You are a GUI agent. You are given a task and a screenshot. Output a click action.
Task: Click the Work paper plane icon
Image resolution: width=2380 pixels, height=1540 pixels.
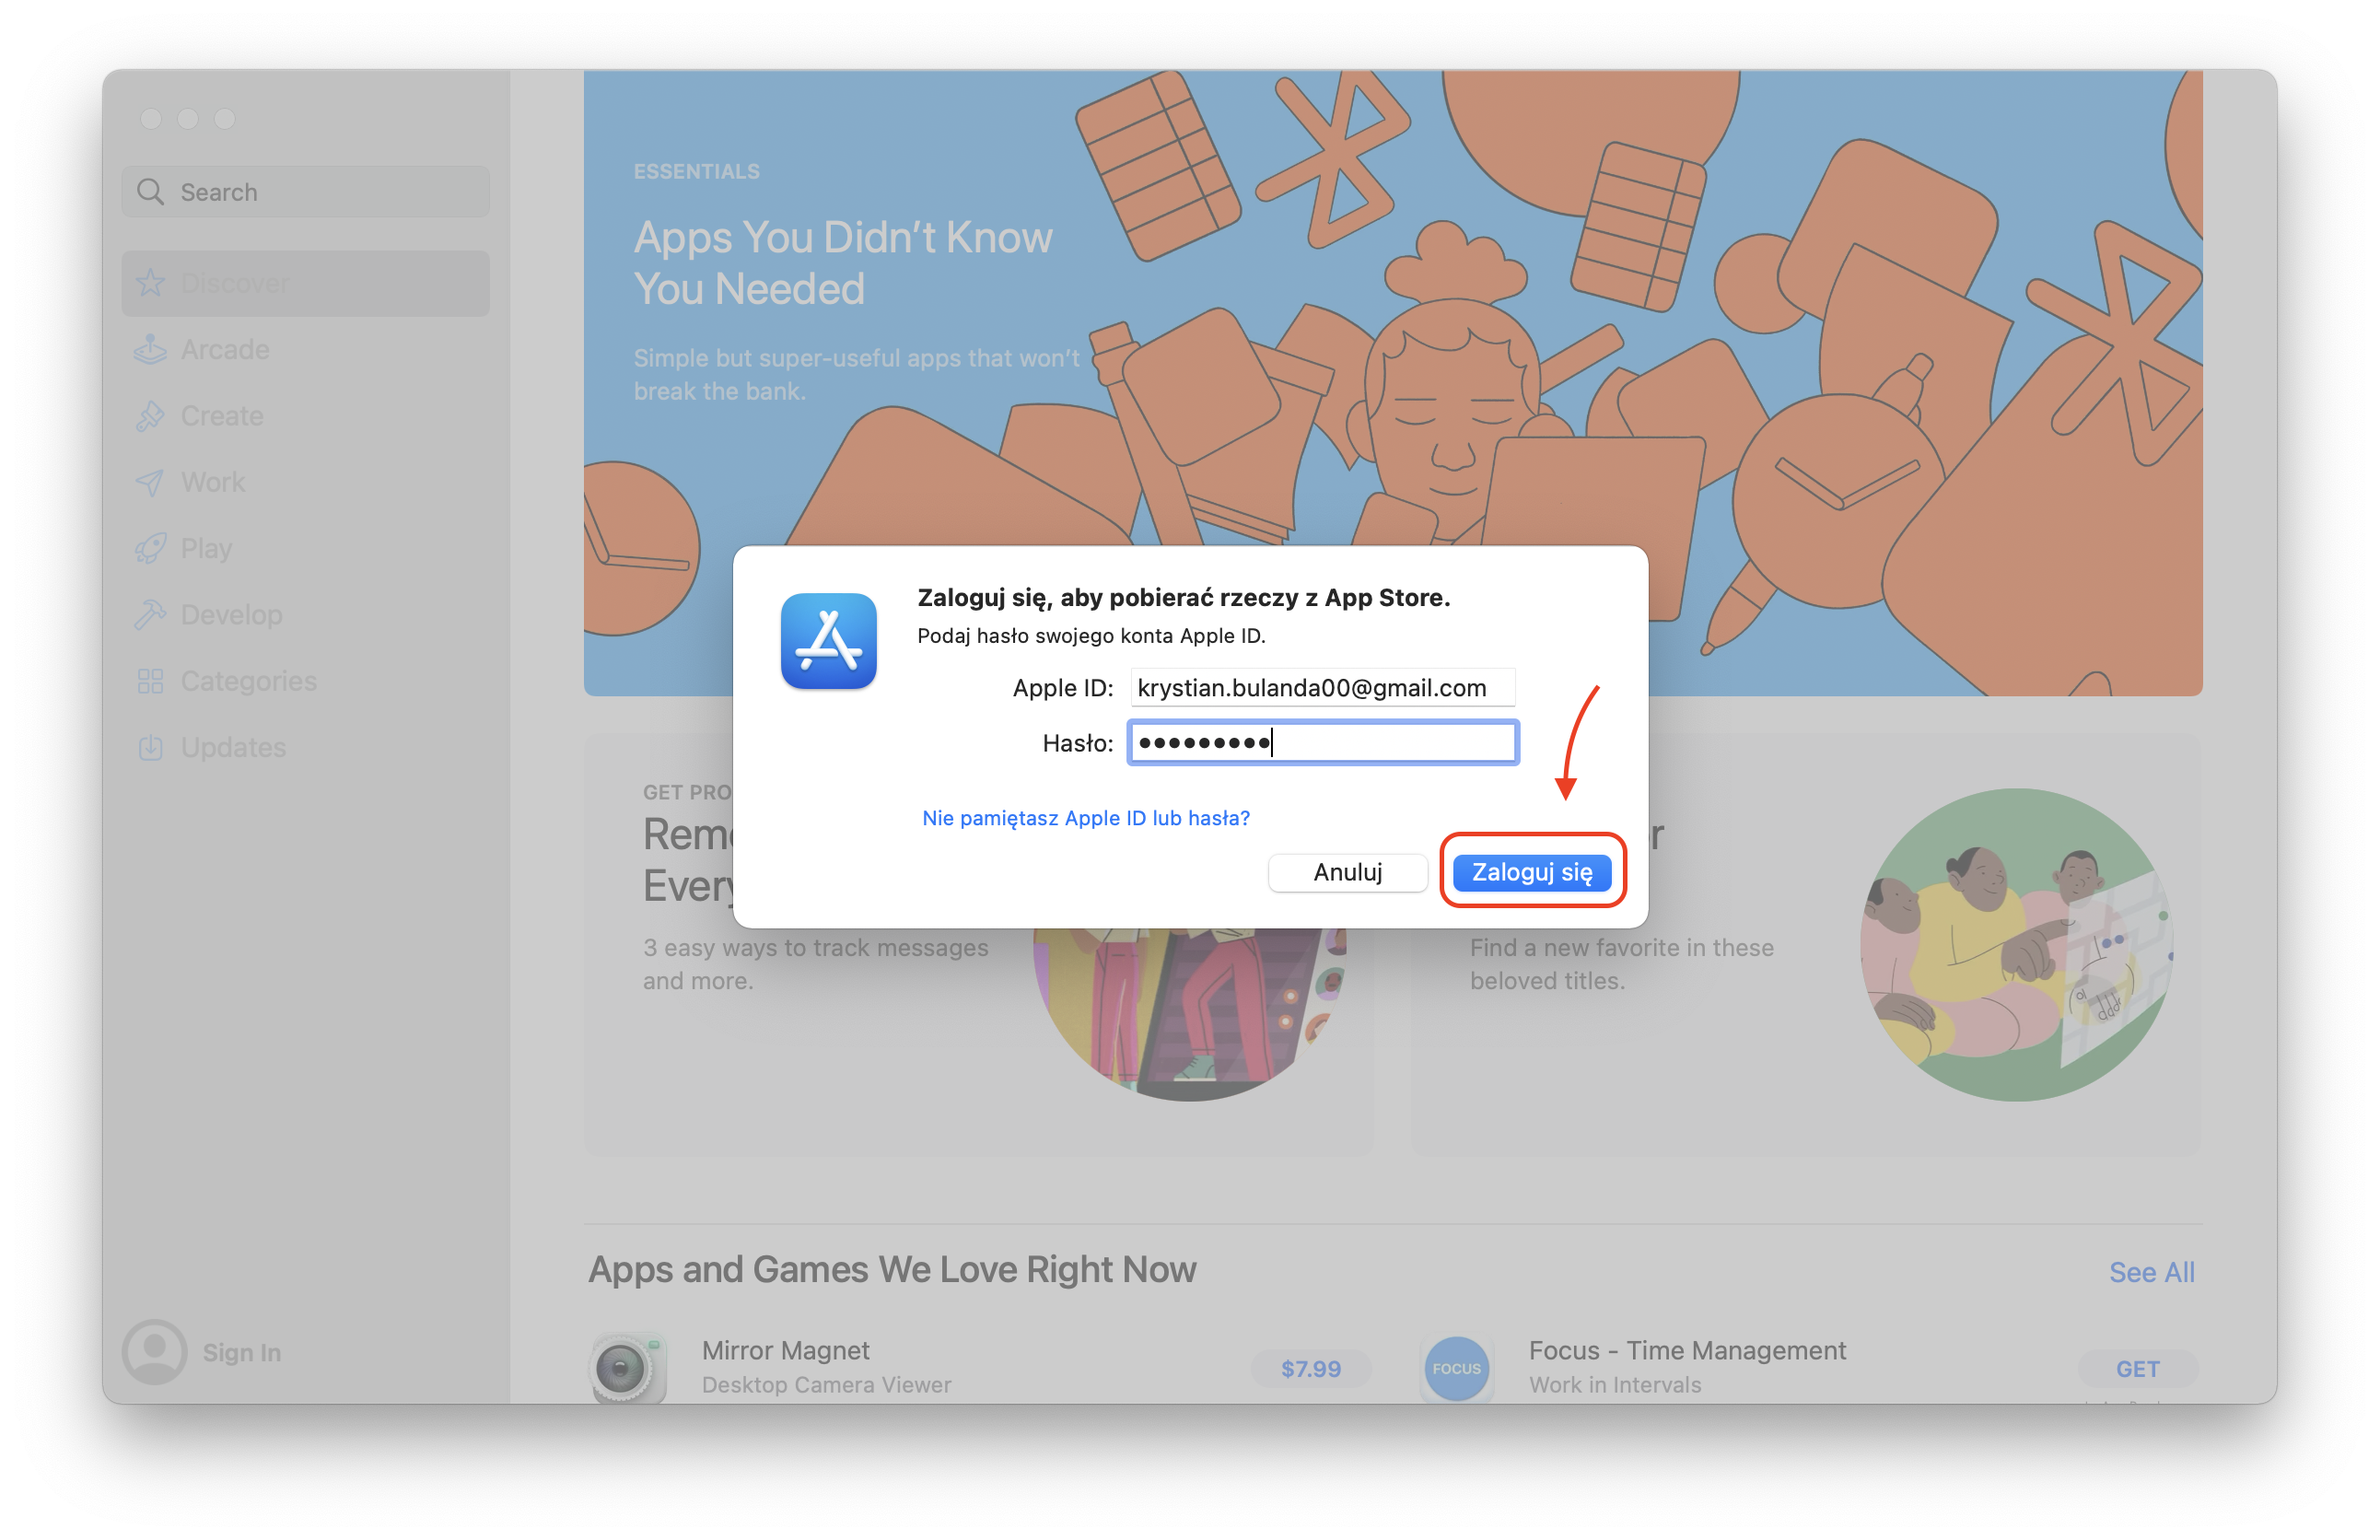[150, 482]
